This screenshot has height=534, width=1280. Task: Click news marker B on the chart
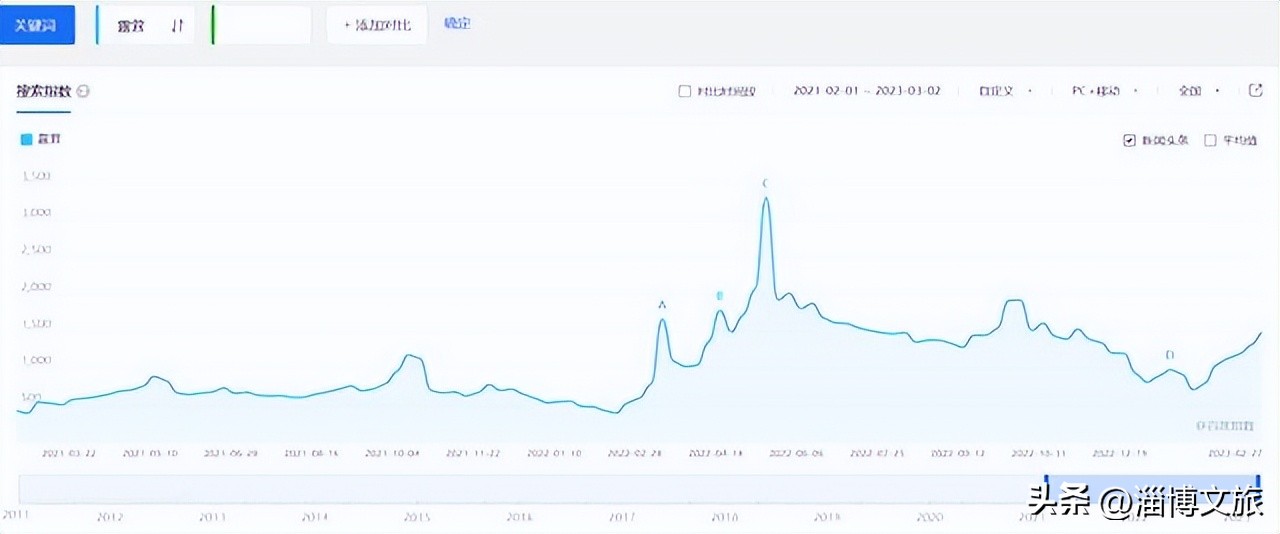[x=719, y=296]
